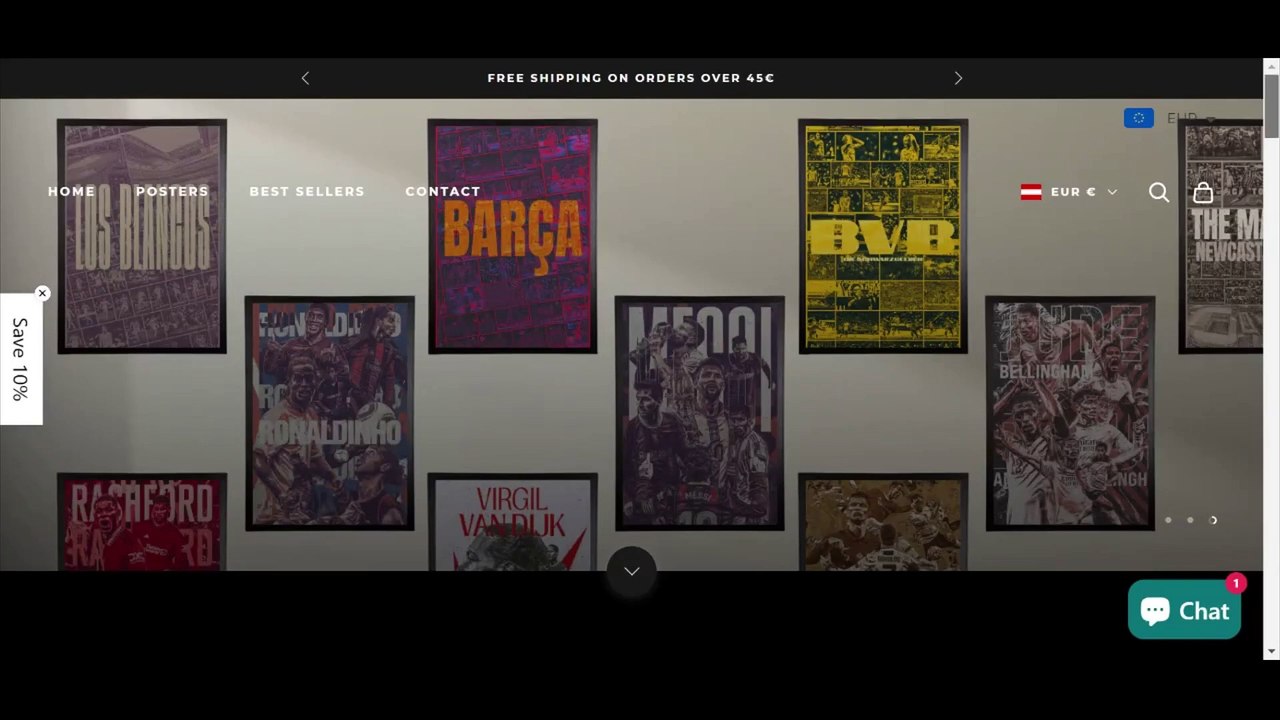Click the Messi poster
Screen dimensions: 1280x720
click(700, 413)
